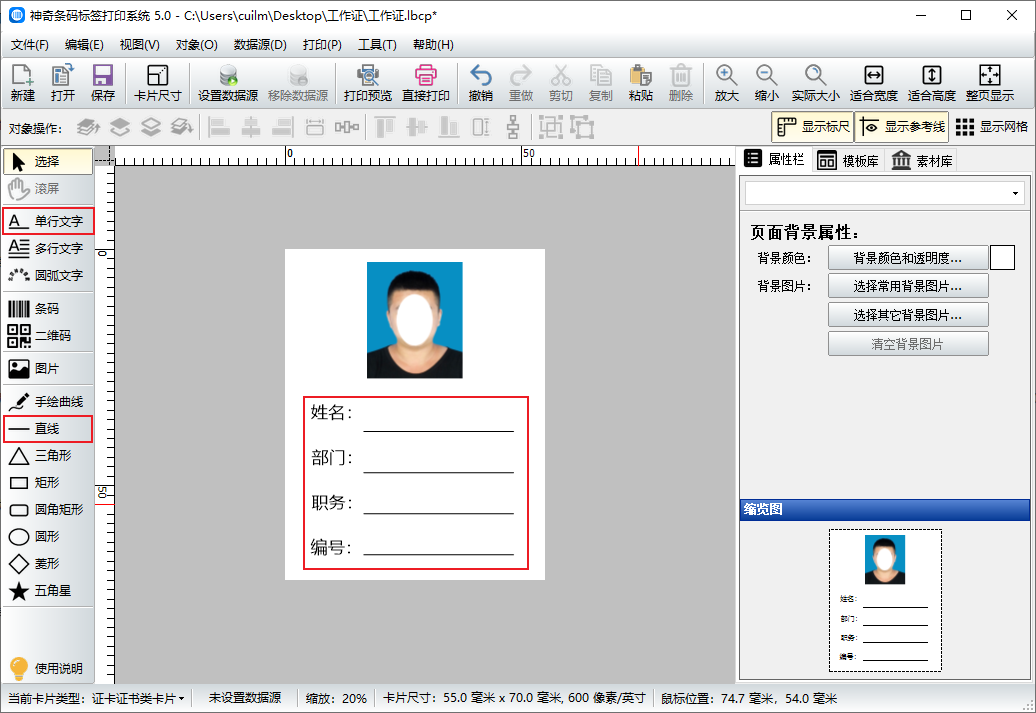Toggle 显示网格 grid display
This screenshot has width=1036, height=713.
(x=991, y=127)
